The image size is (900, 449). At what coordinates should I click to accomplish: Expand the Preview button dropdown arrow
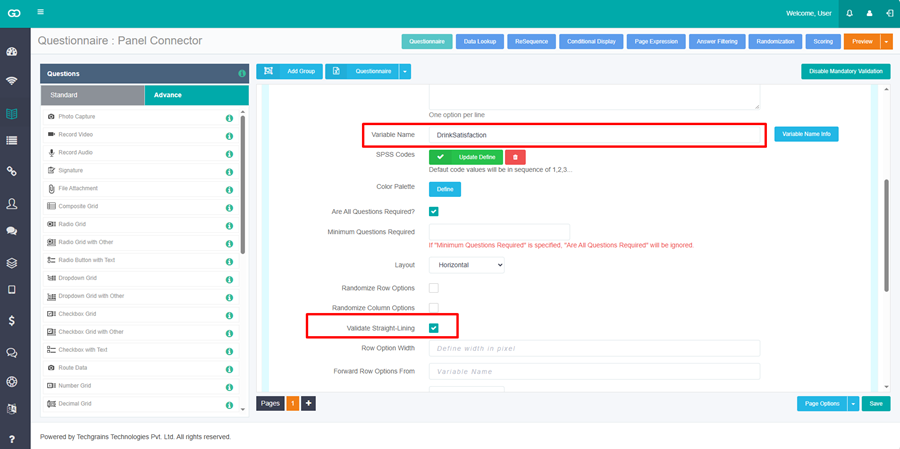click(887, 41)
